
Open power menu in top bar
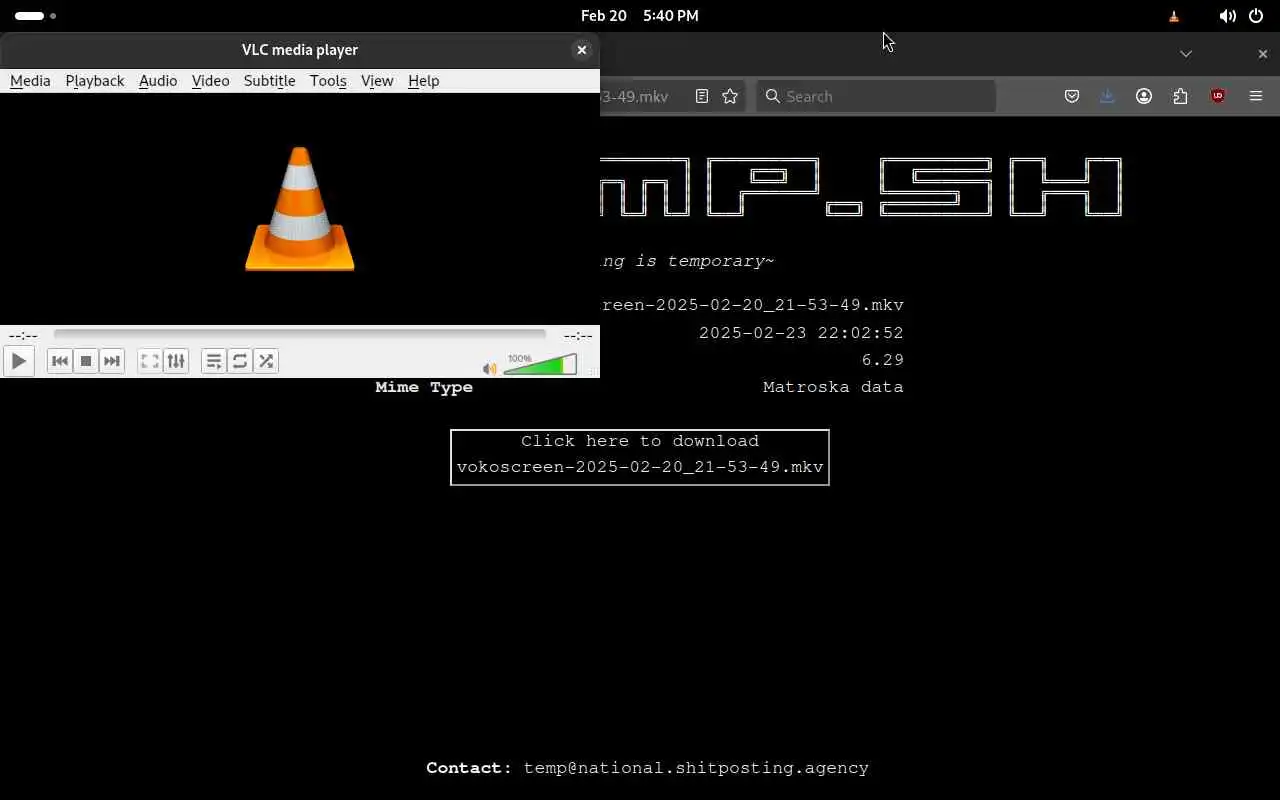pyautogui.click(x=1256, y=16)
